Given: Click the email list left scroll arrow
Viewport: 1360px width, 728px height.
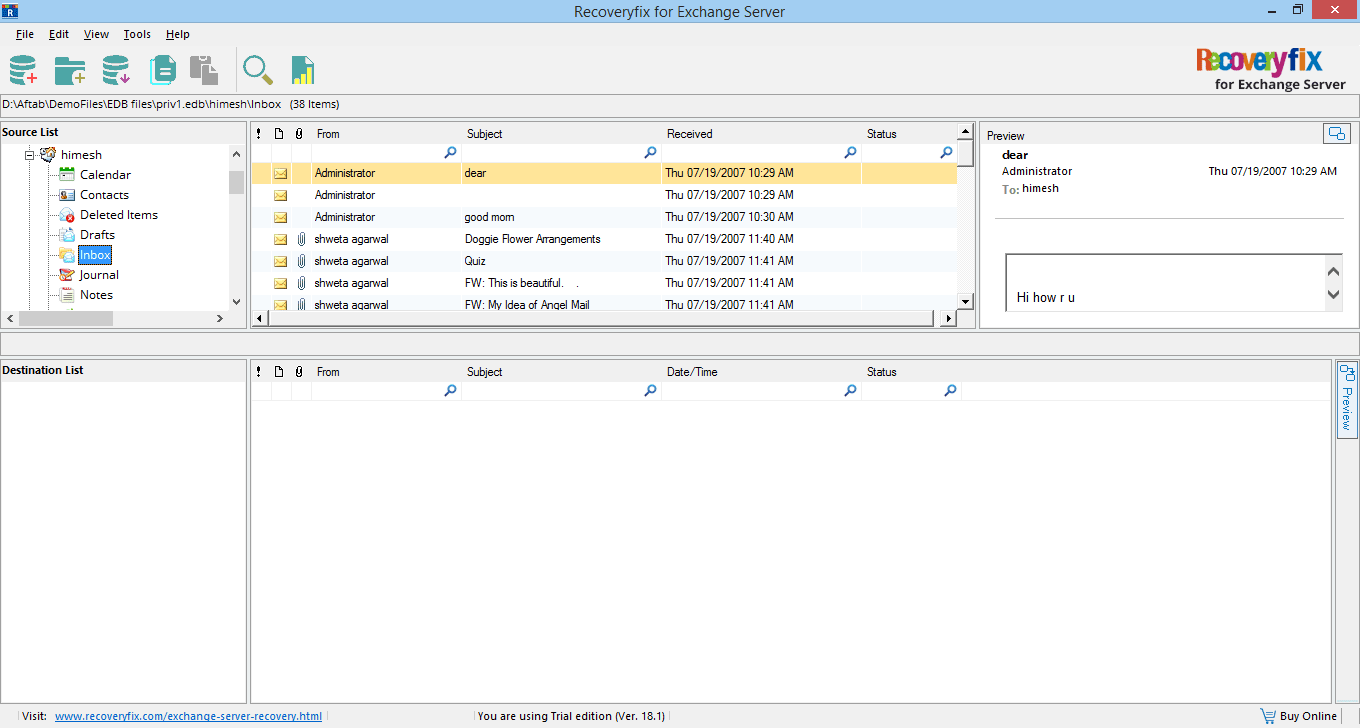Looking at the screenshot, I should point(259,318).
